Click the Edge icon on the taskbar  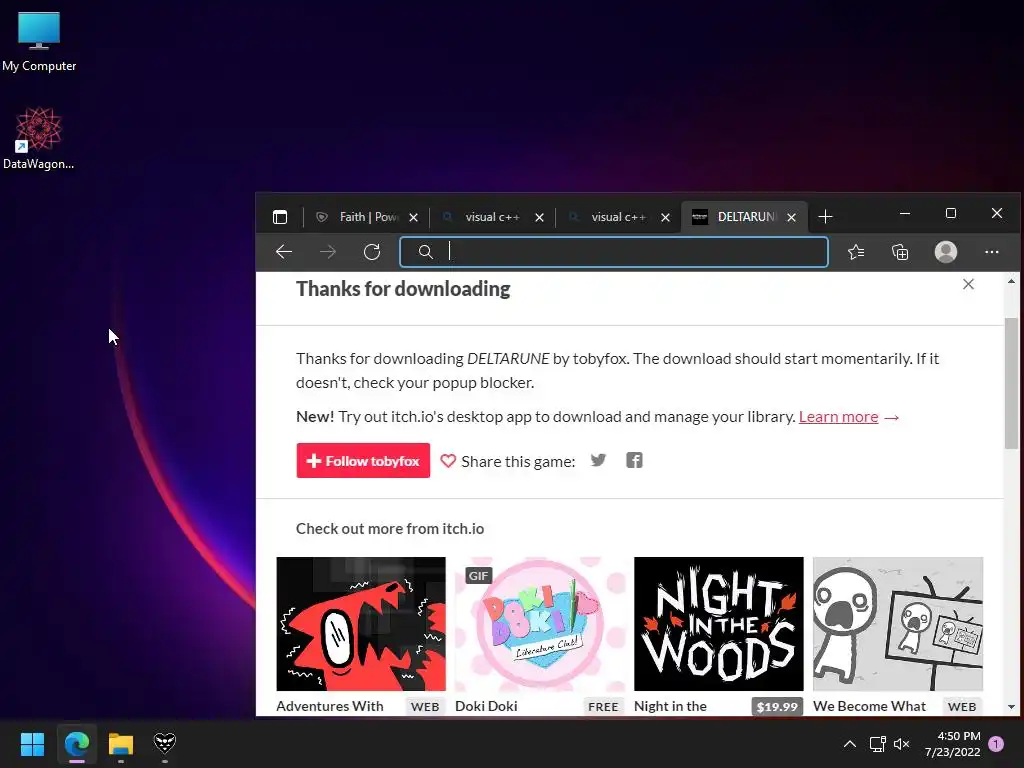(x=76, y=743)
